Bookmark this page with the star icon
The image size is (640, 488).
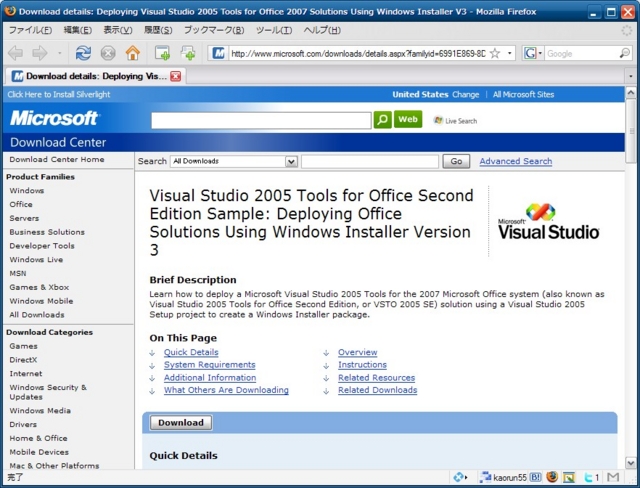495,53
